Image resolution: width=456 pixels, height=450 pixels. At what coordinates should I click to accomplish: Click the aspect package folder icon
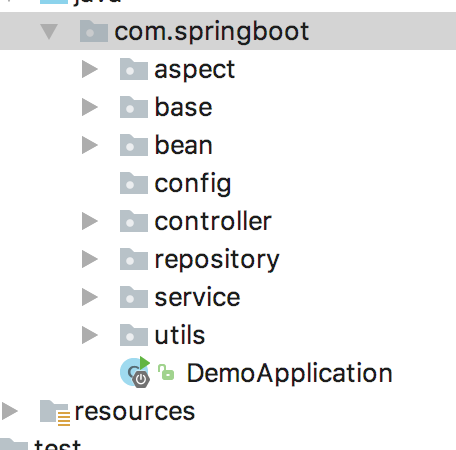click(134, 69)
